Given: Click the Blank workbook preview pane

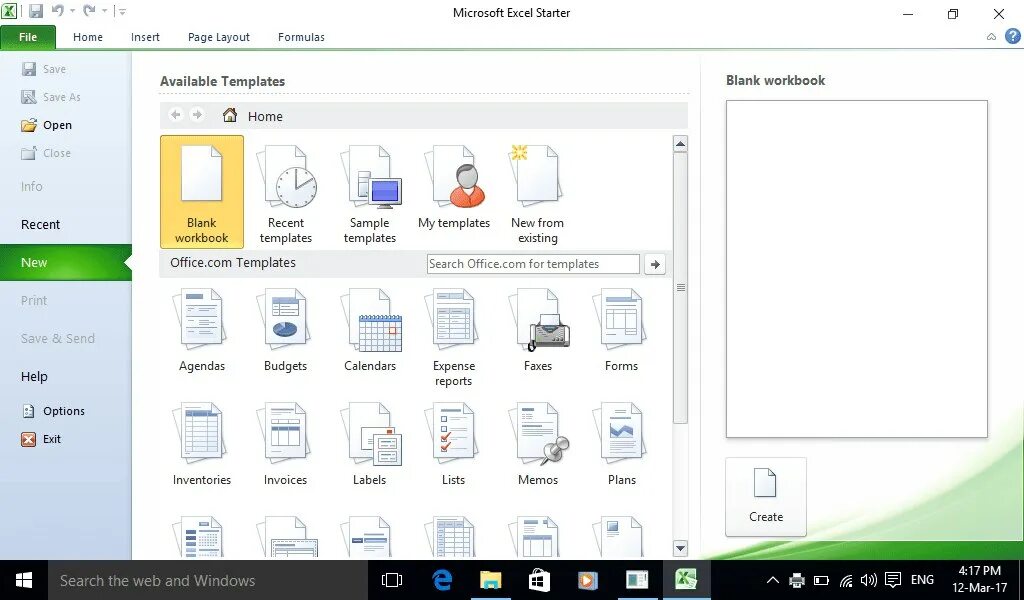Looking at the screenshot, I should coord(856,269).
